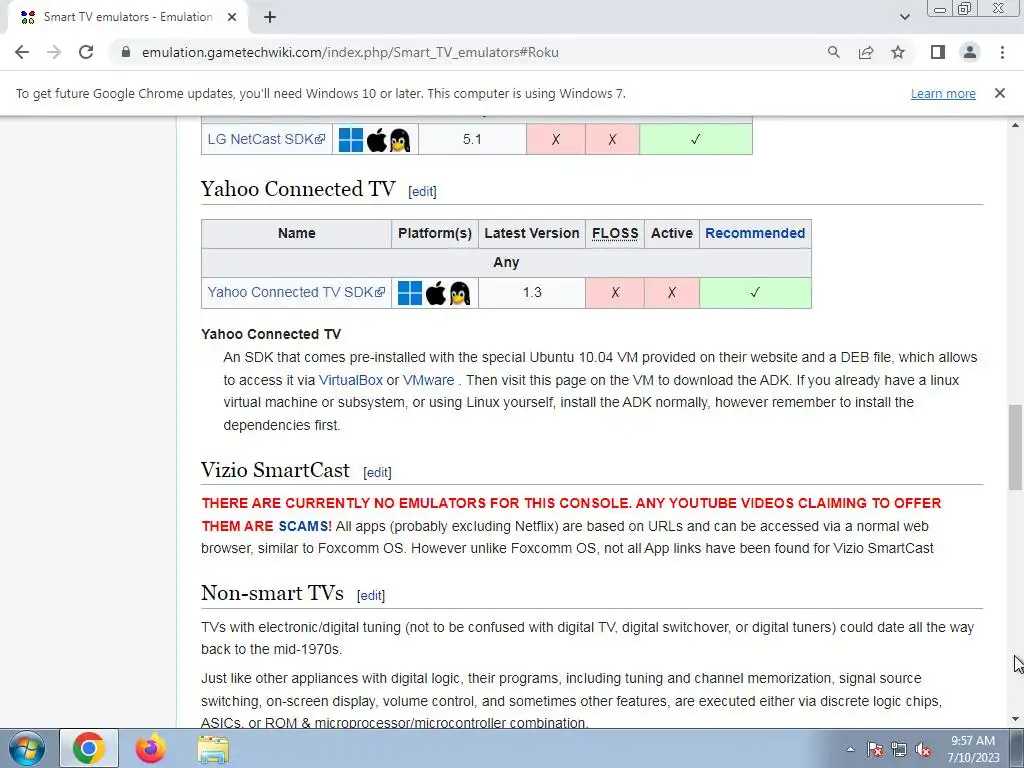View site information via the padlock icon
The height and width of the screenshot is (768, 1024).
(126, 52)
